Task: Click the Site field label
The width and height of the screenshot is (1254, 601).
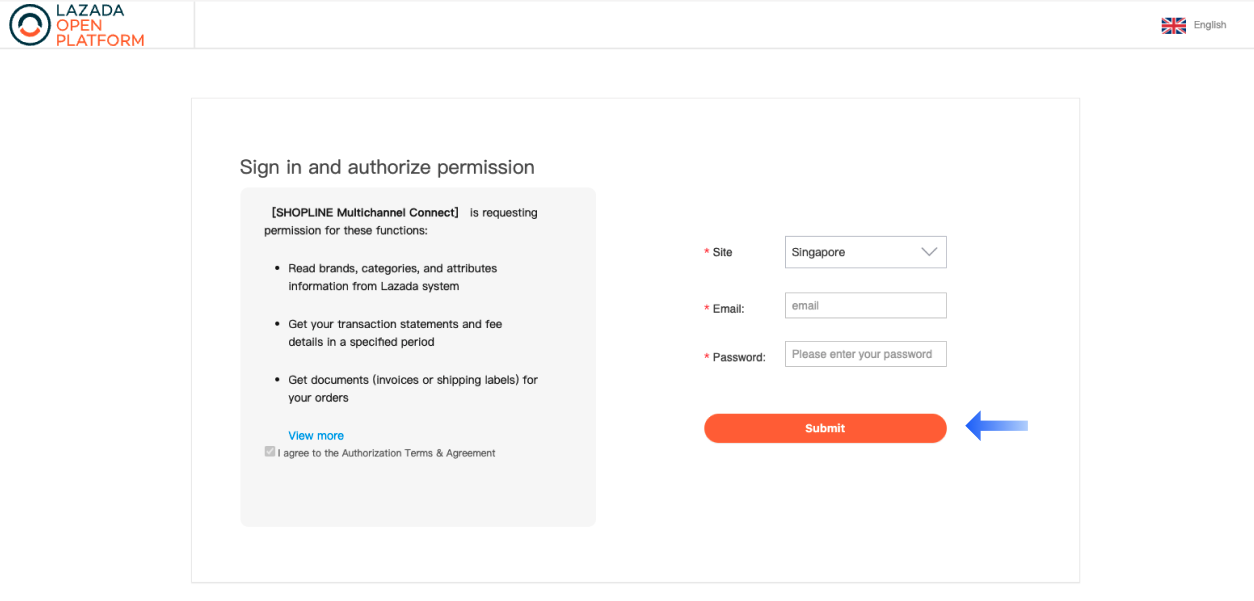Action: (x=722, y=253)
